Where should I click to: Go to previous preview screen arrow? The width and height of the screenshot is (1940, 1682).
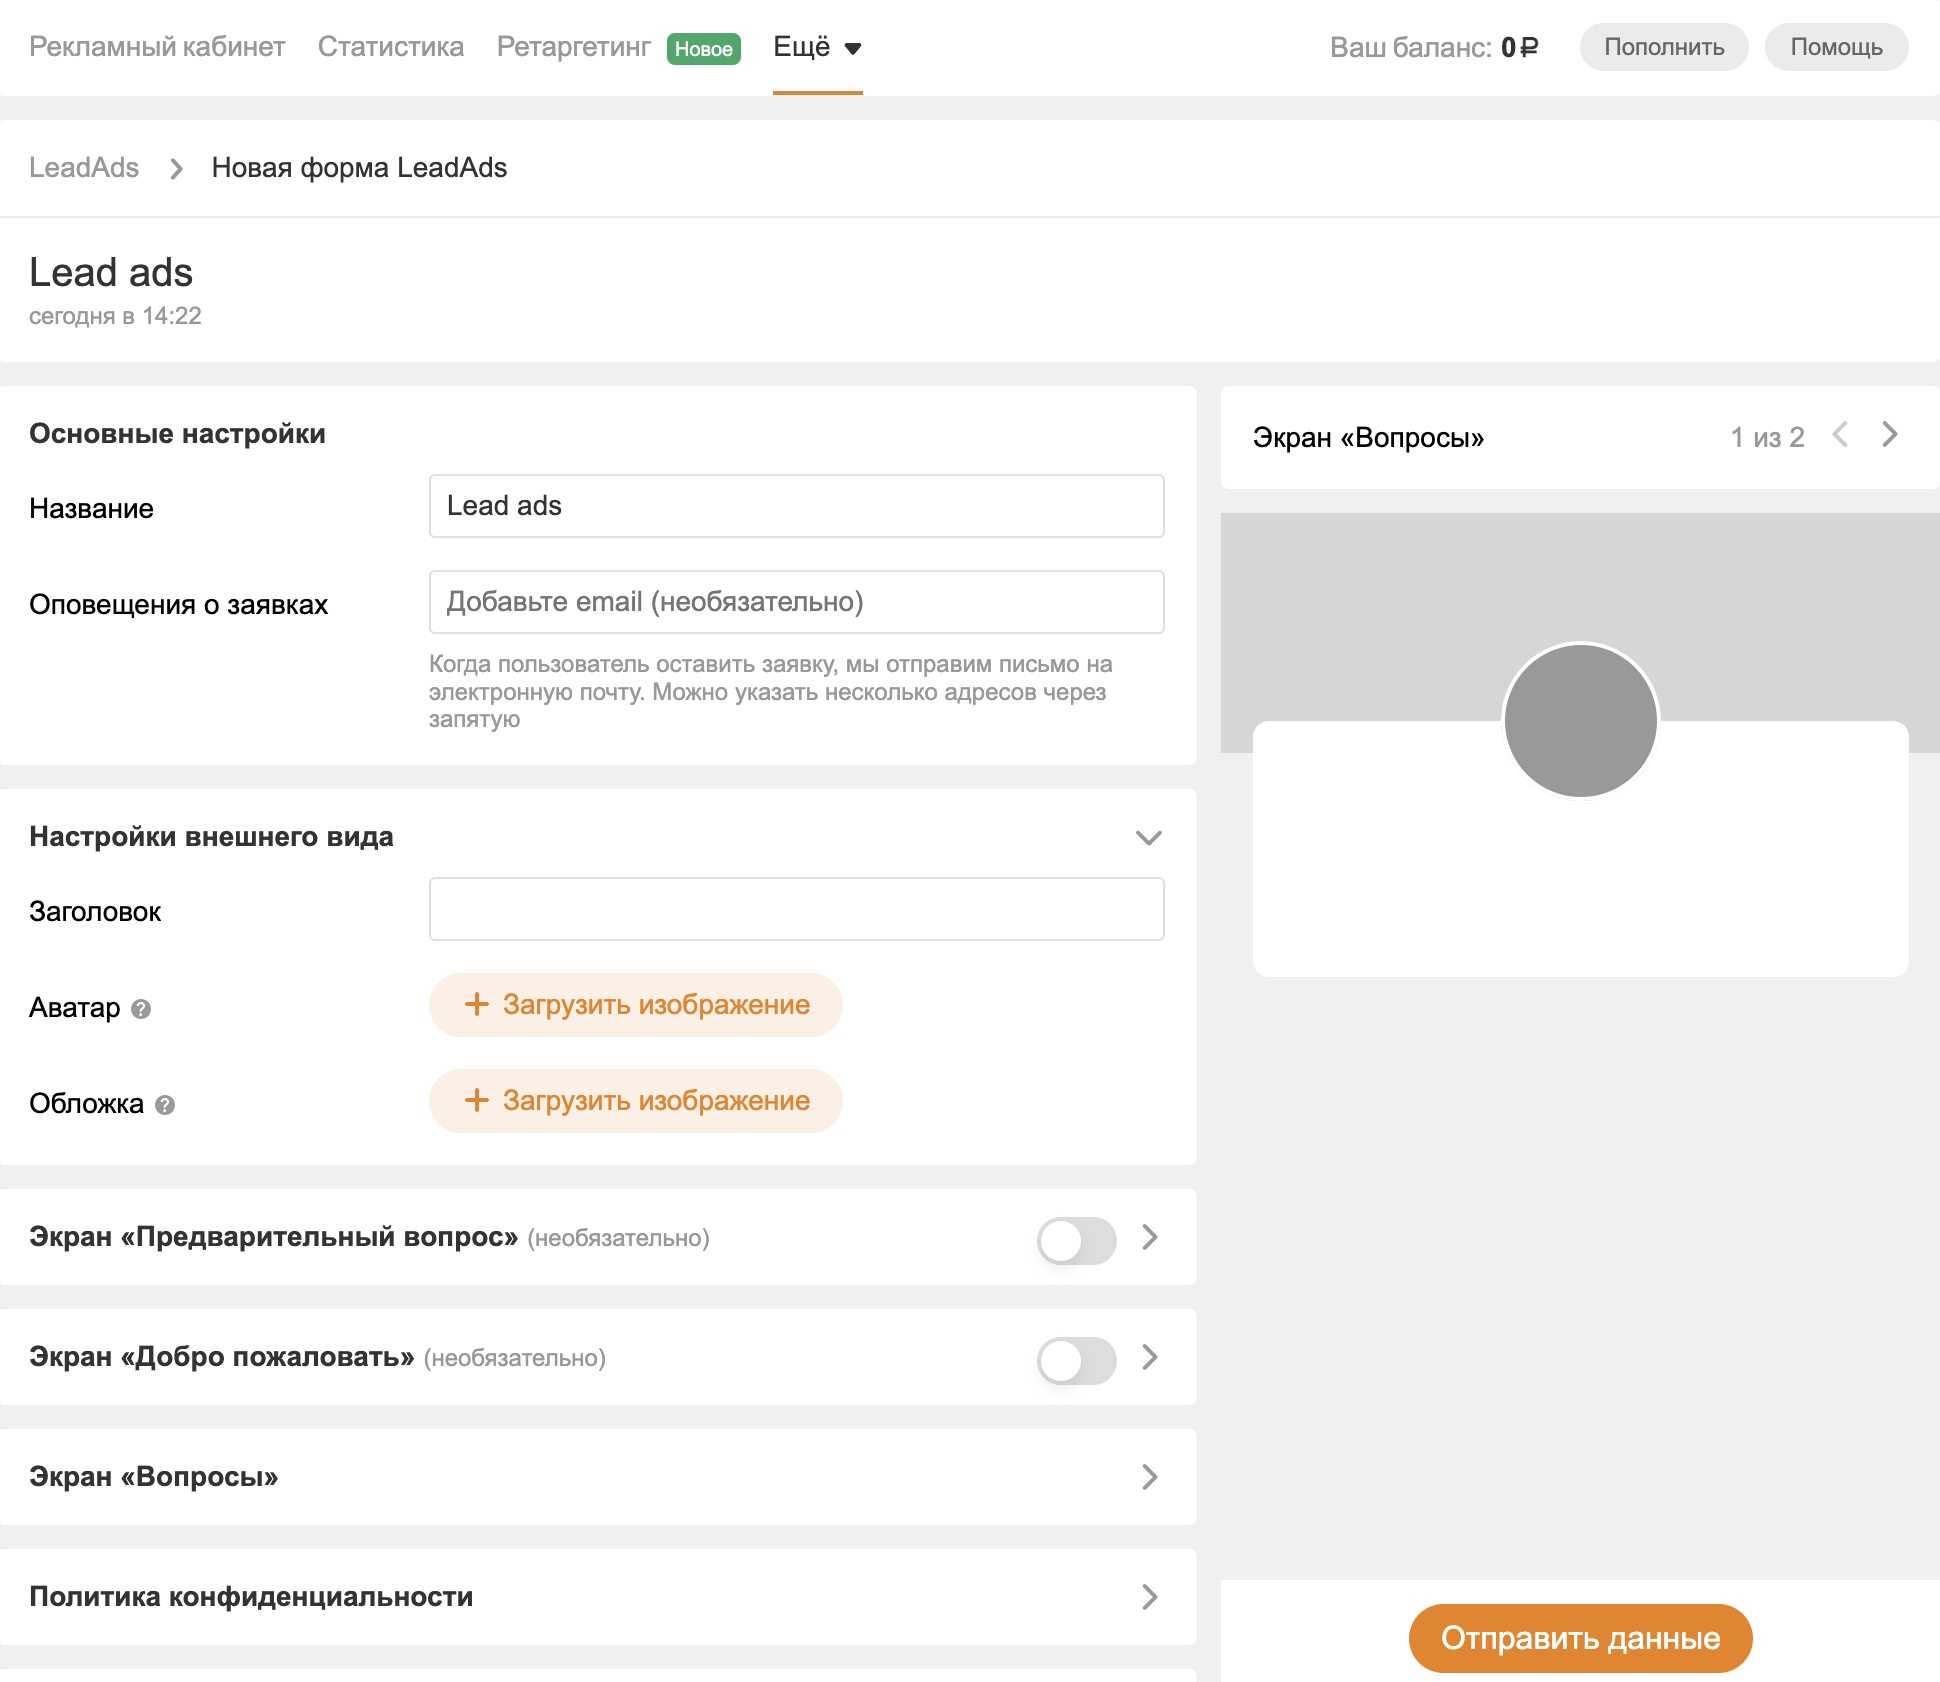1840,435
